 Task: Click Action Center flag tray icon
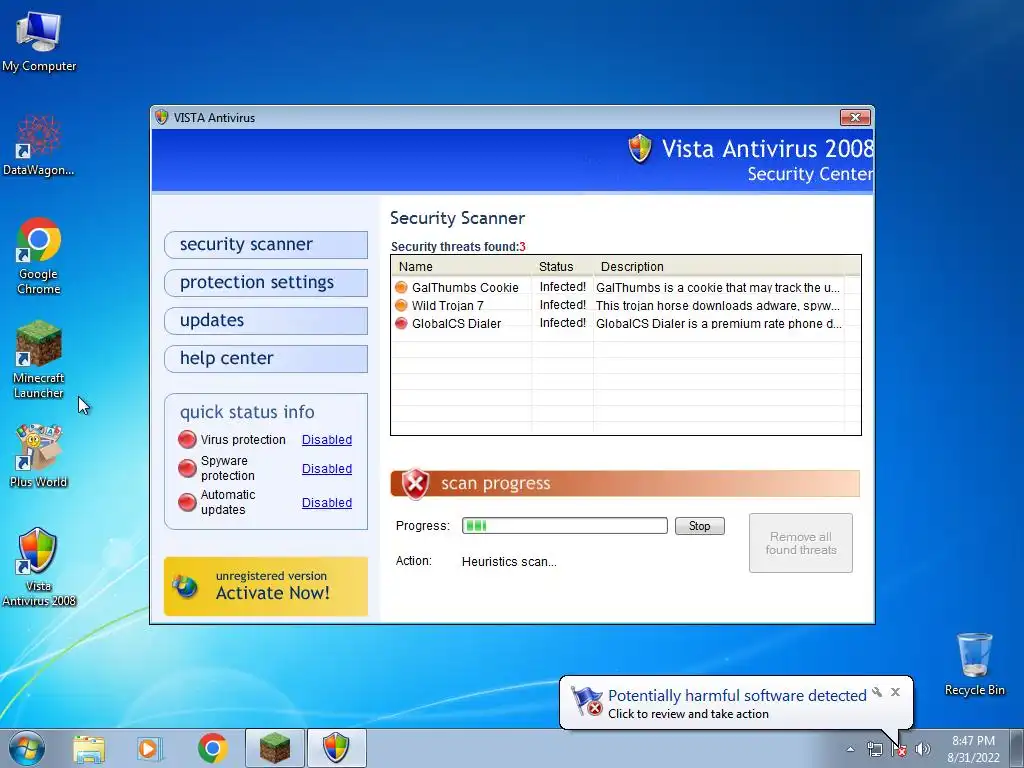tap(899, 749)
